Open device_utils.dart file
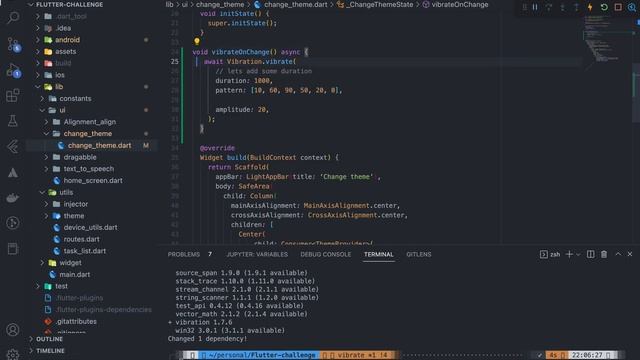This screenshot has width=640, height=360. (x=90, y=228)
